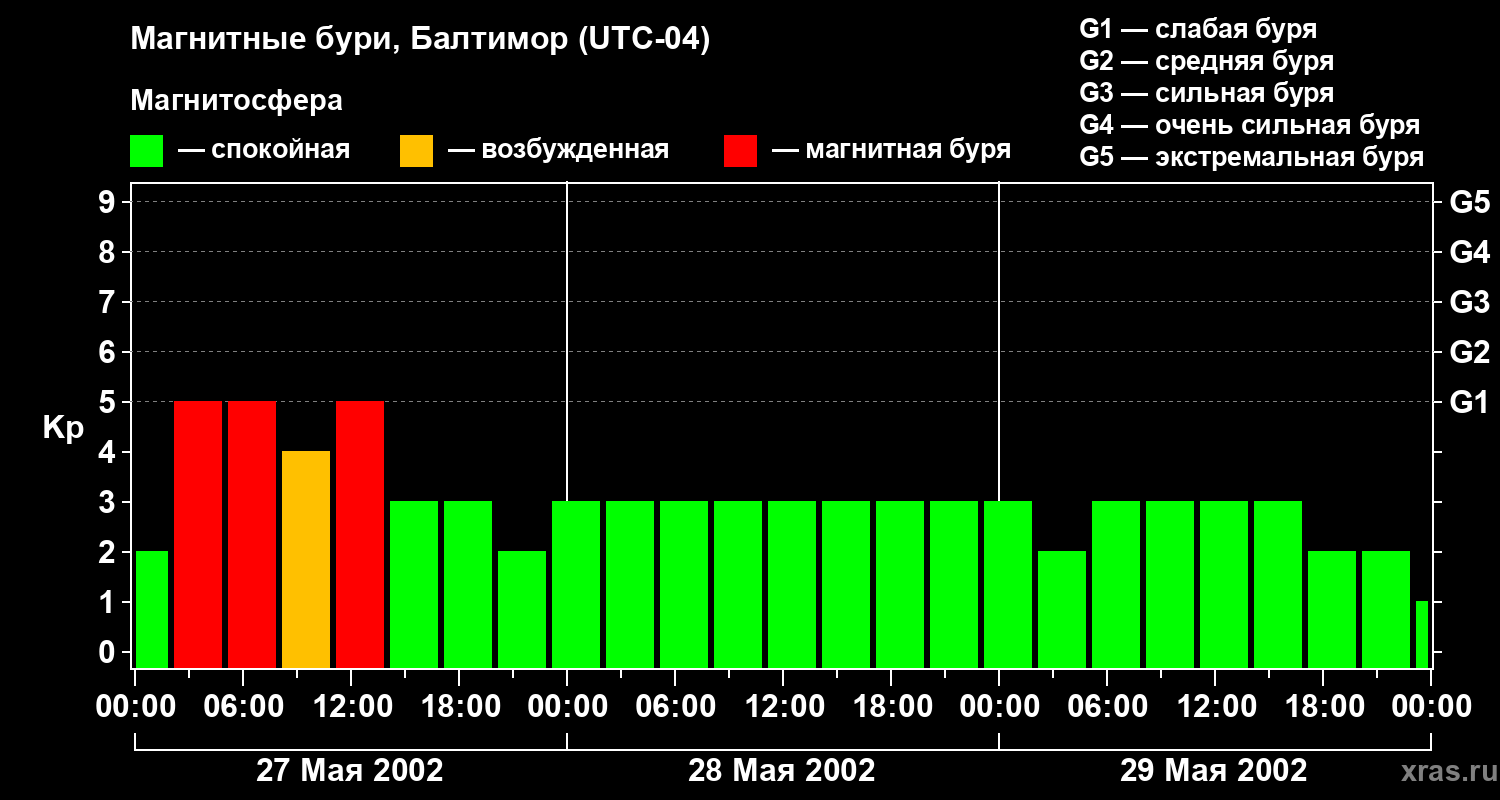Click the '— спокойная' legend label

click(264, 151)
